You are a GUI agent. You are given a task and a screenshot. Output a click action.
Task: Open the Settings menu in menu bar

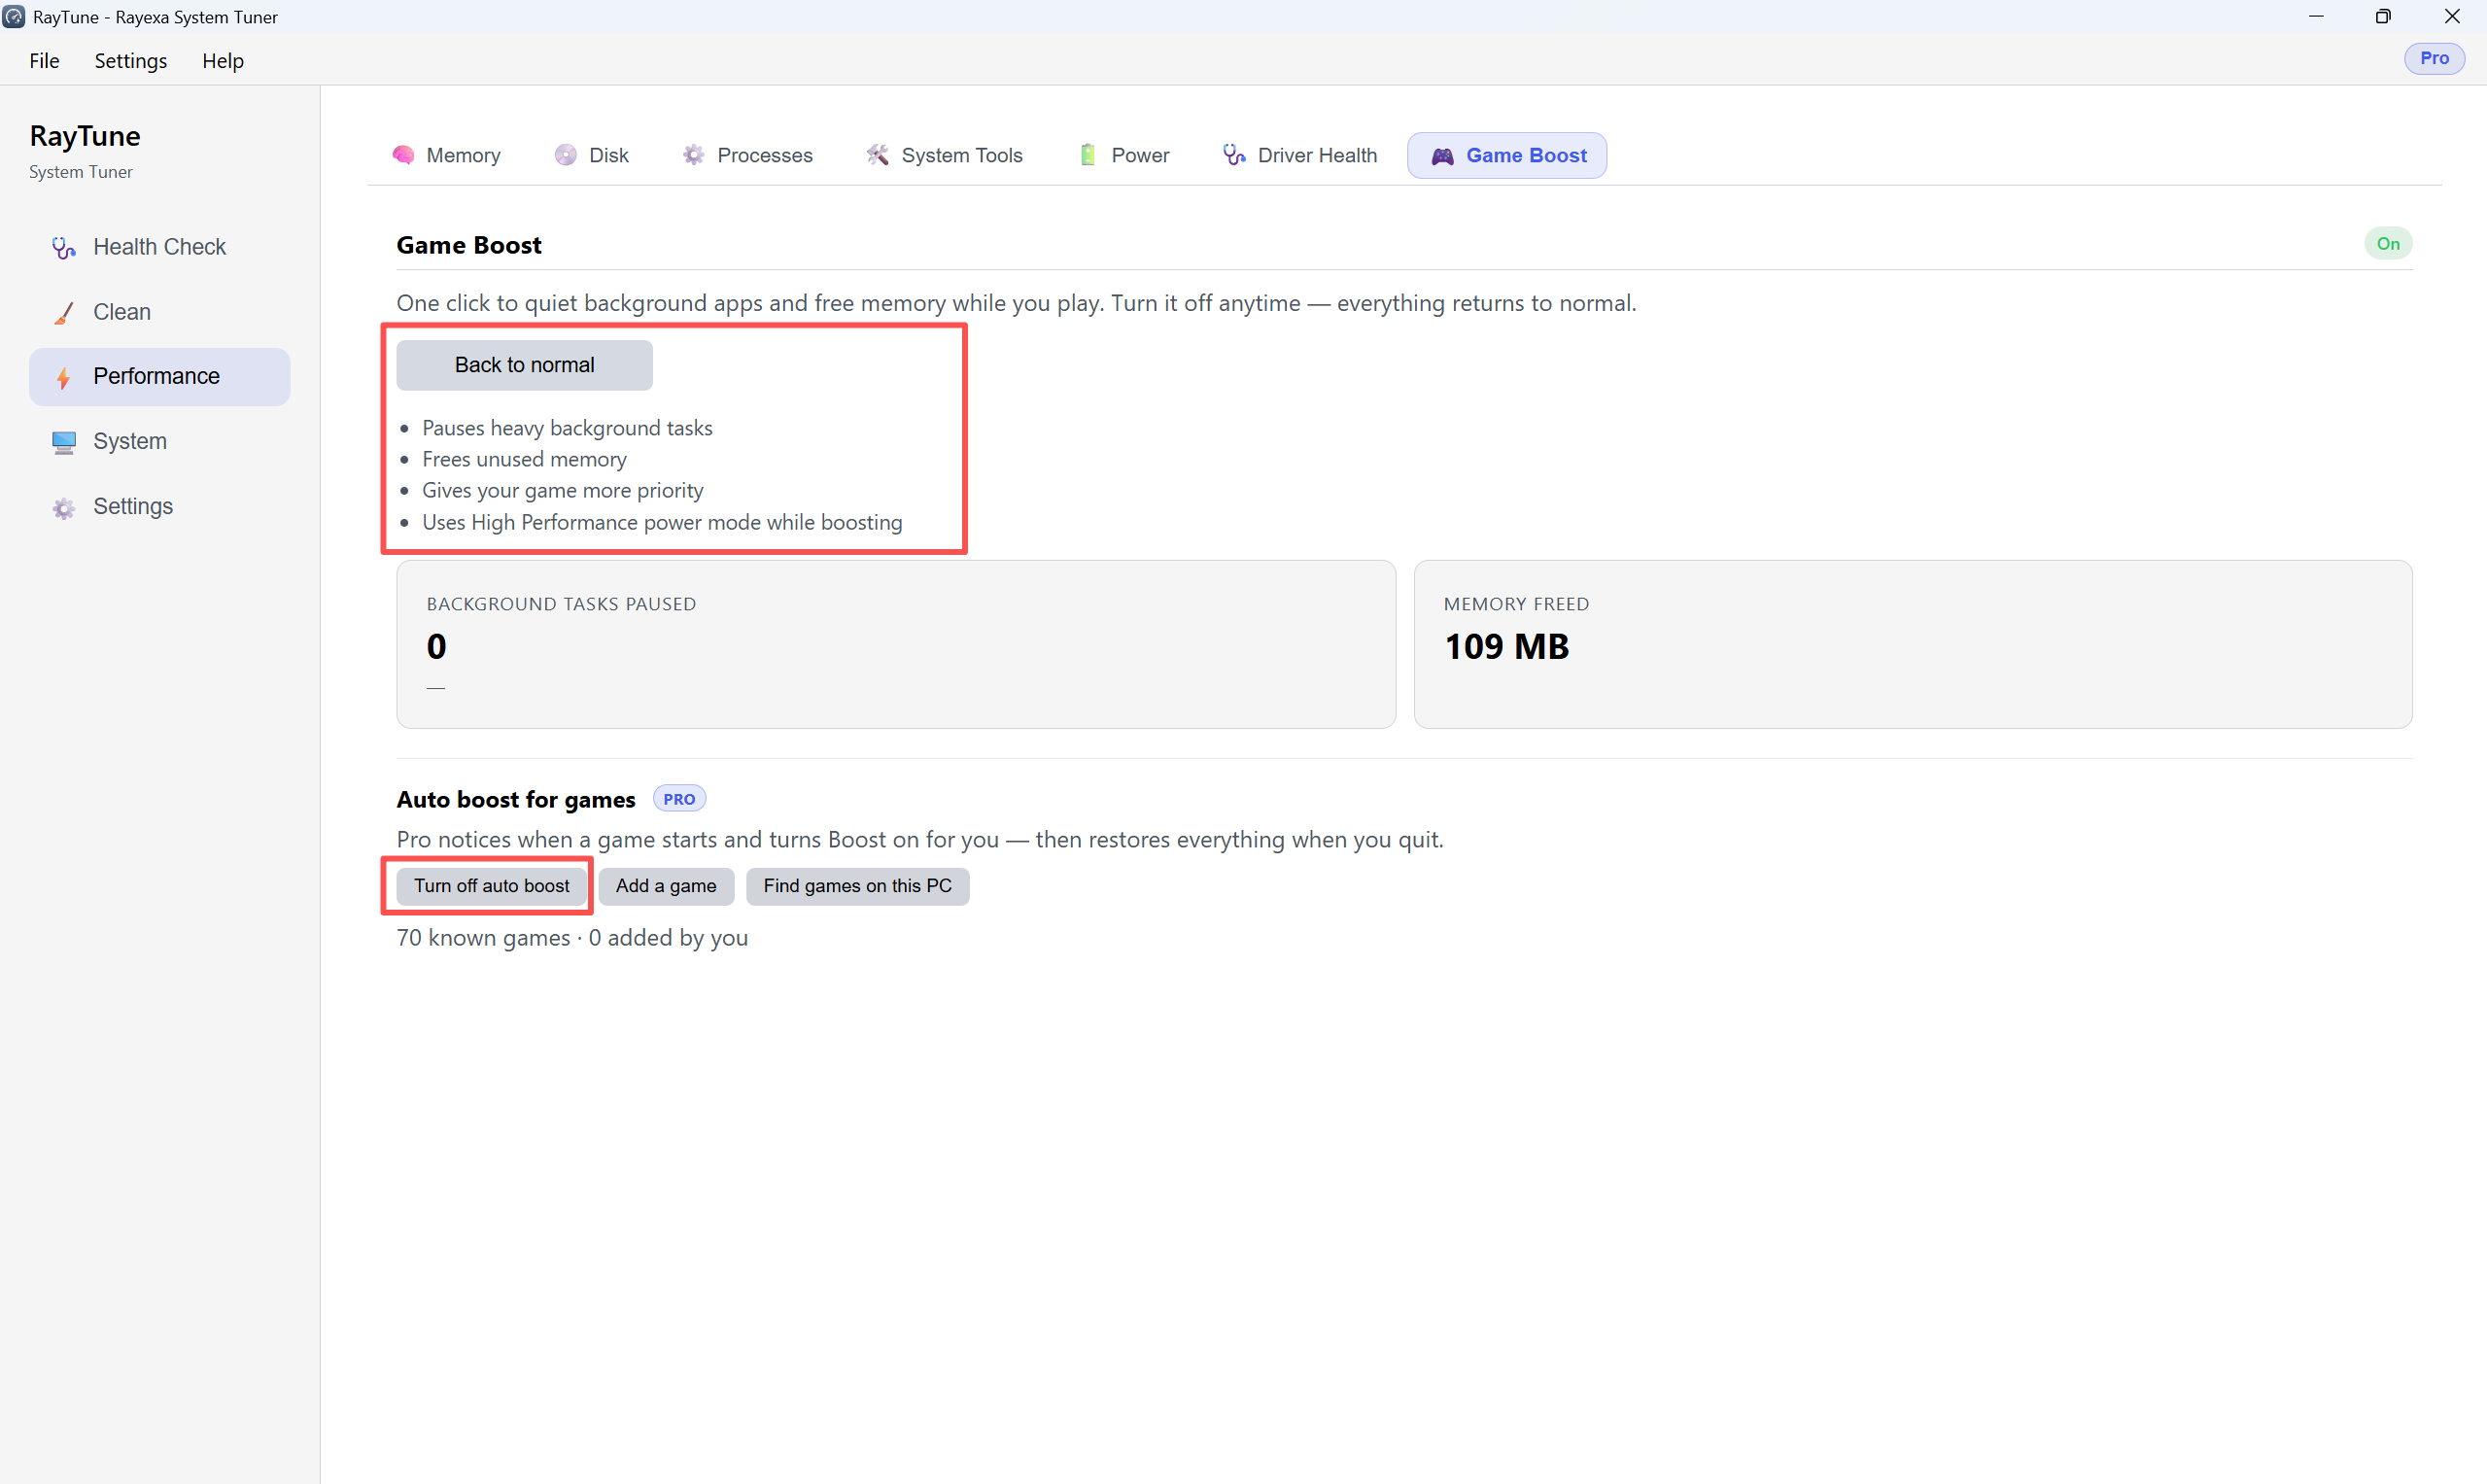coord(131,61)
